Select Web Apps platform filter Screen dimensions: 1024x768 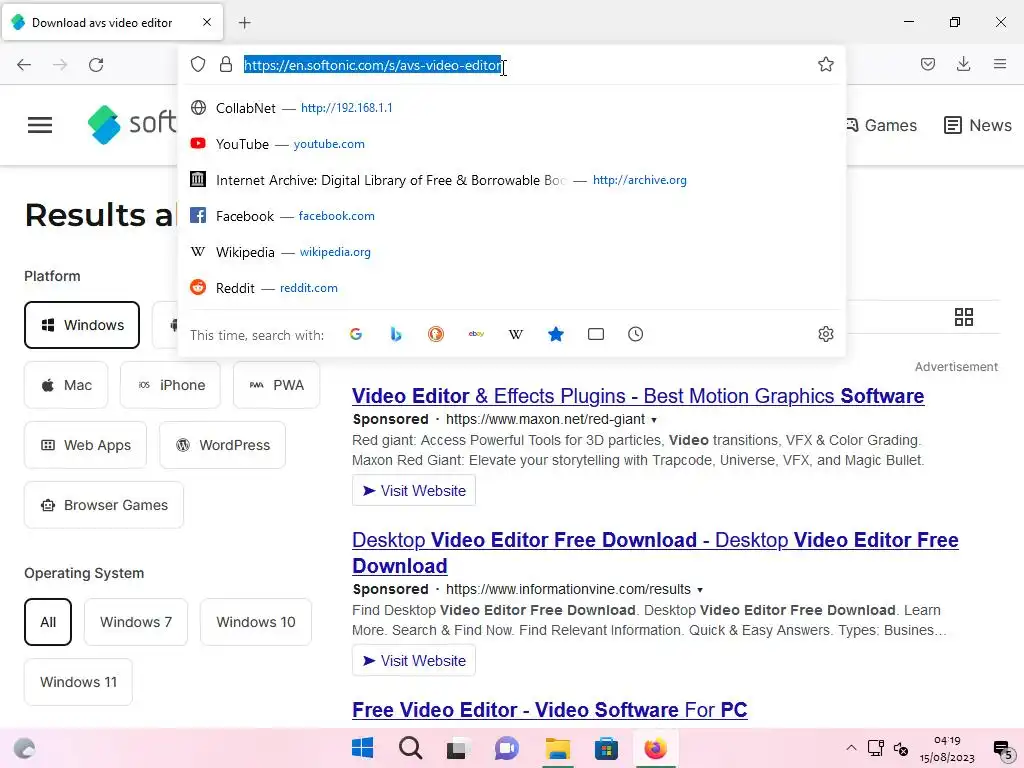(86, 445)
